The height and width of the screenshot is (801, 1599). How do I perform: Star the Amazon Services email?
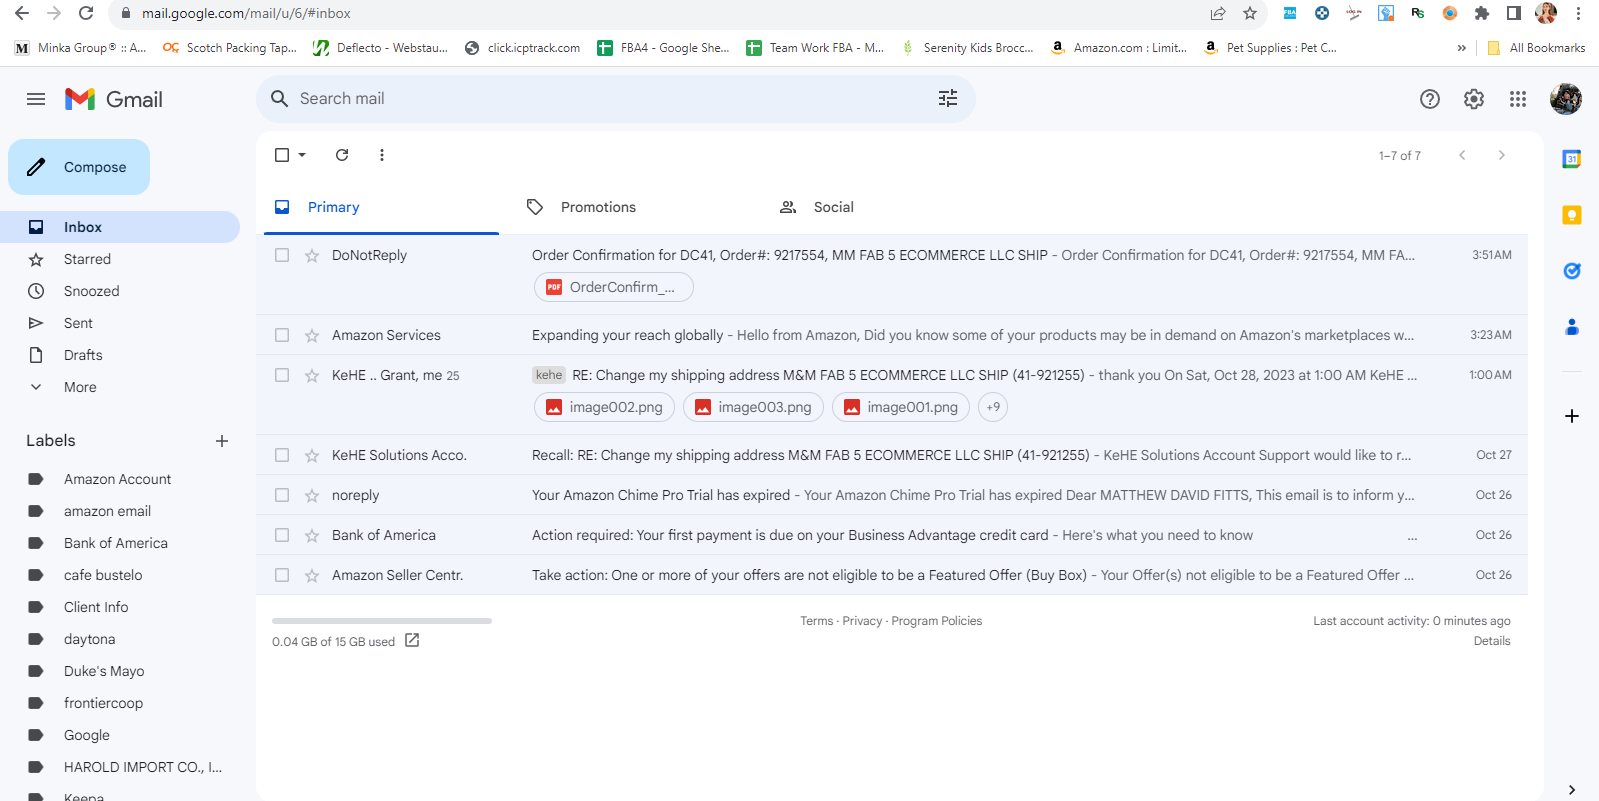point(312,336)
